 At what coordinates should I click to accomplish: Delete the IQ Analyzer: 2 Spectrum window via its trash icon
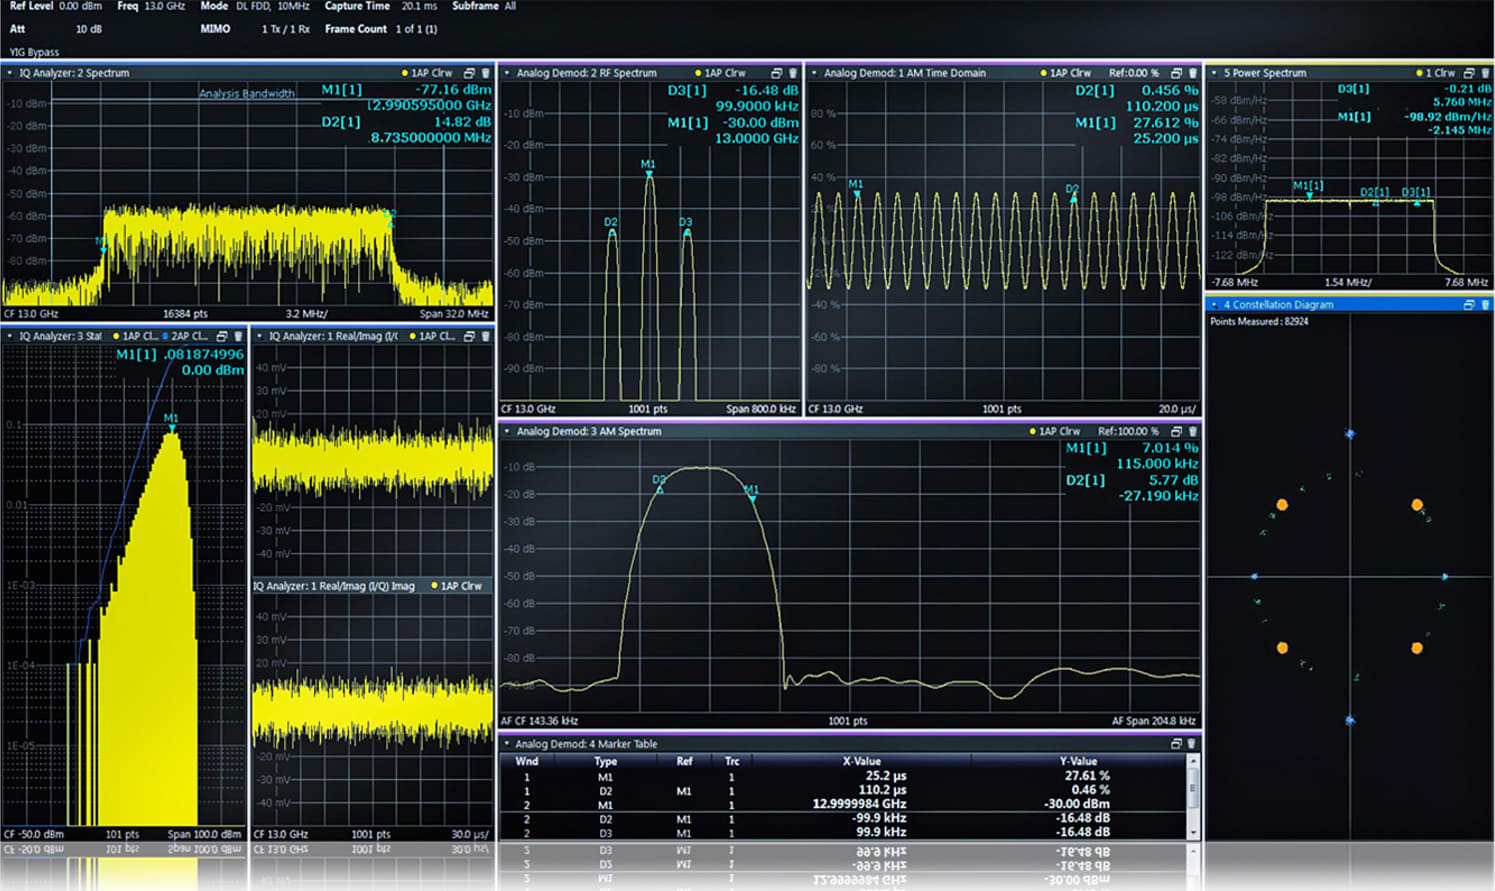coord(486,72)
